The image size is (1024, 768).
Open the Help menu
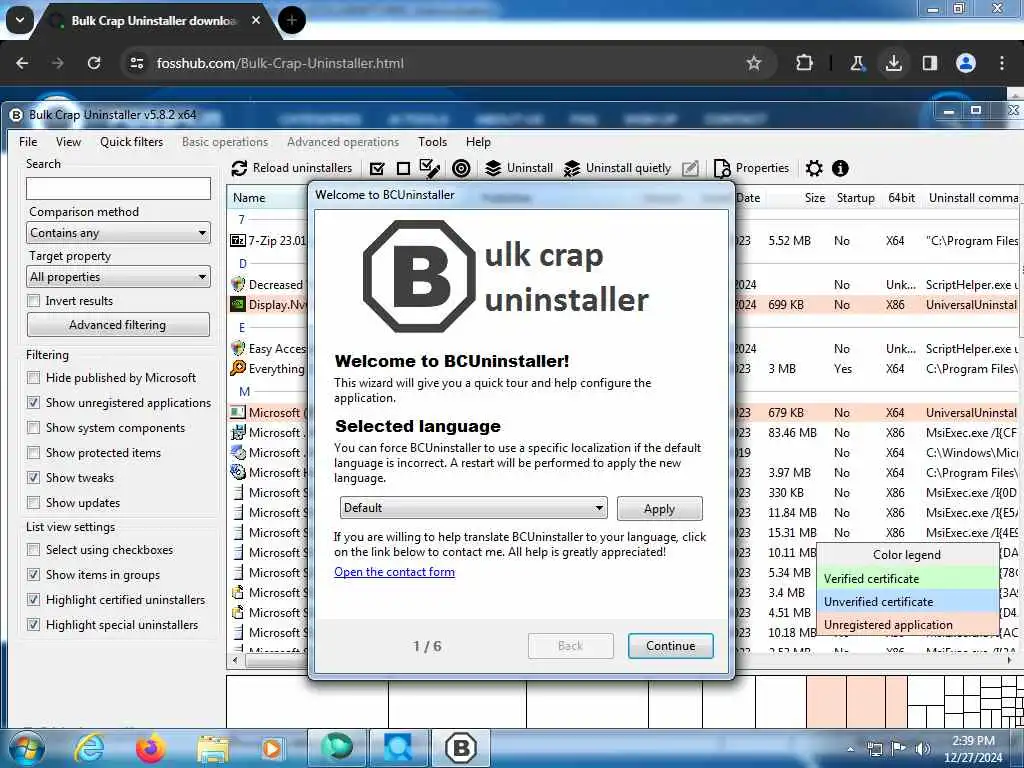(478, 142)
